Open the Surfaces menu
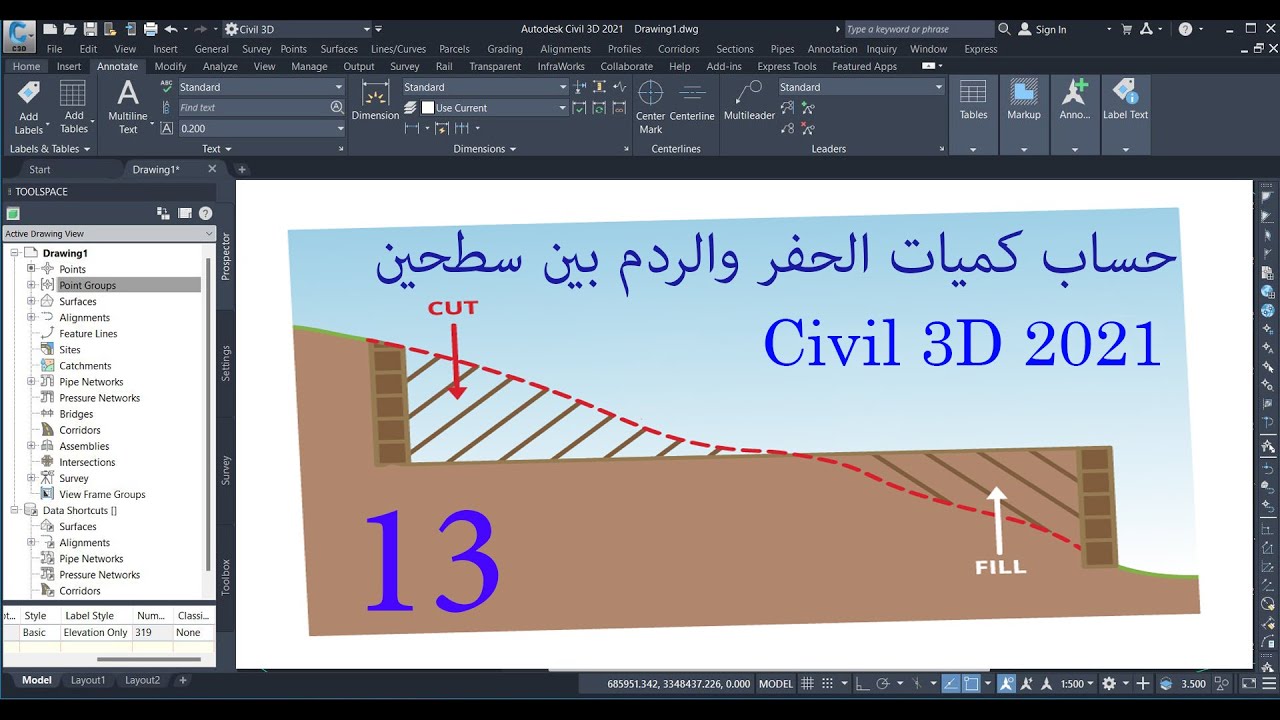 [x=339, y=48]
